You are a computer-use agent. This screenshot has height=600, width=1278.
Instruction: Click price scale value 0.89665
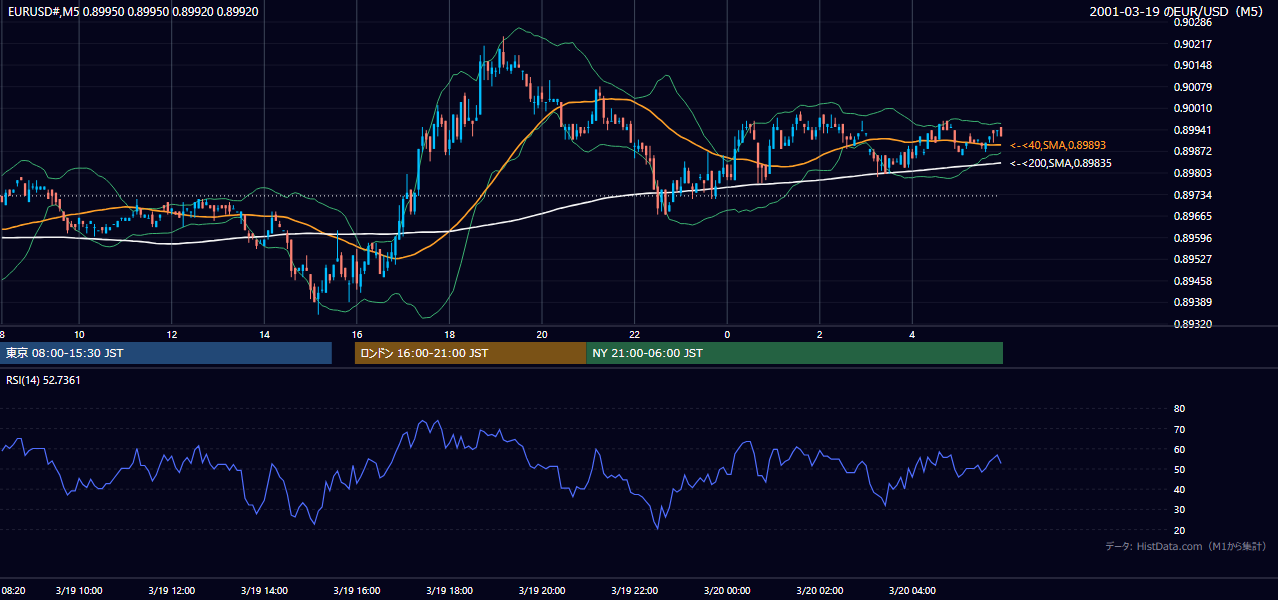1193,216
